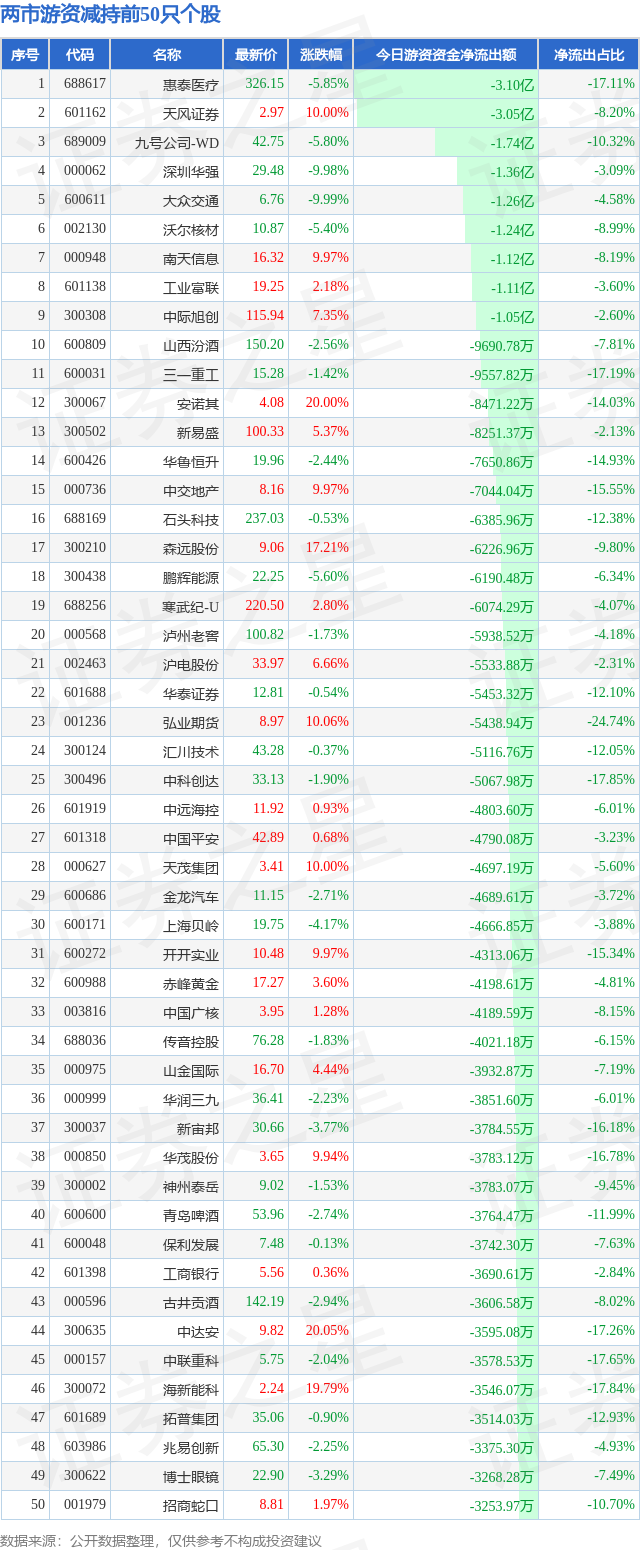
Task: Click price 6.76 for 大众交通
Action: coord(271,200)
